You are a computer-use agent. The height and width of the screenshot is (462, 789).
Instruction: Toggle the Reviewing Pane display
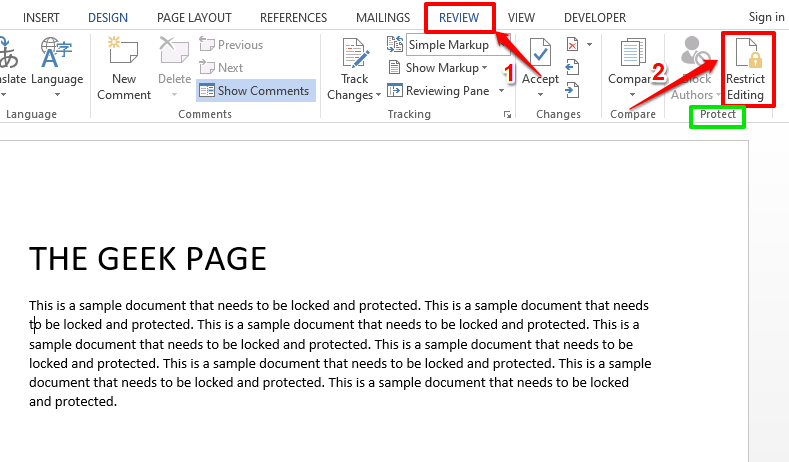(x=439, y=91)
